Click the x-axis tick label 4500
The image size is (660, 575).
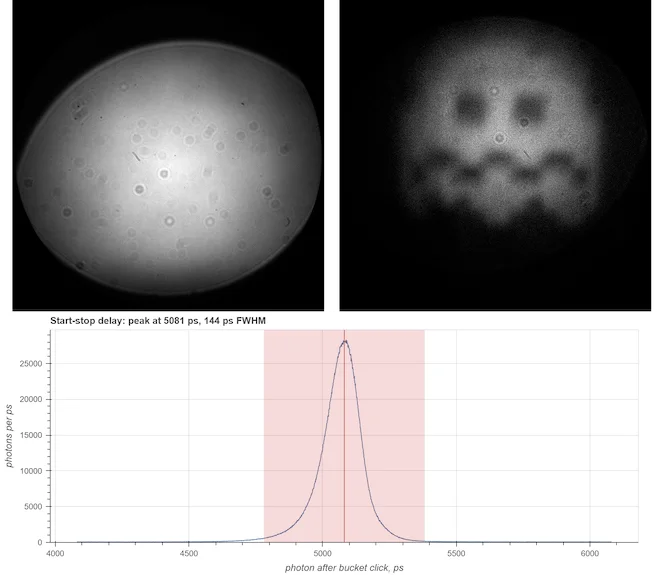coord(189,553)
